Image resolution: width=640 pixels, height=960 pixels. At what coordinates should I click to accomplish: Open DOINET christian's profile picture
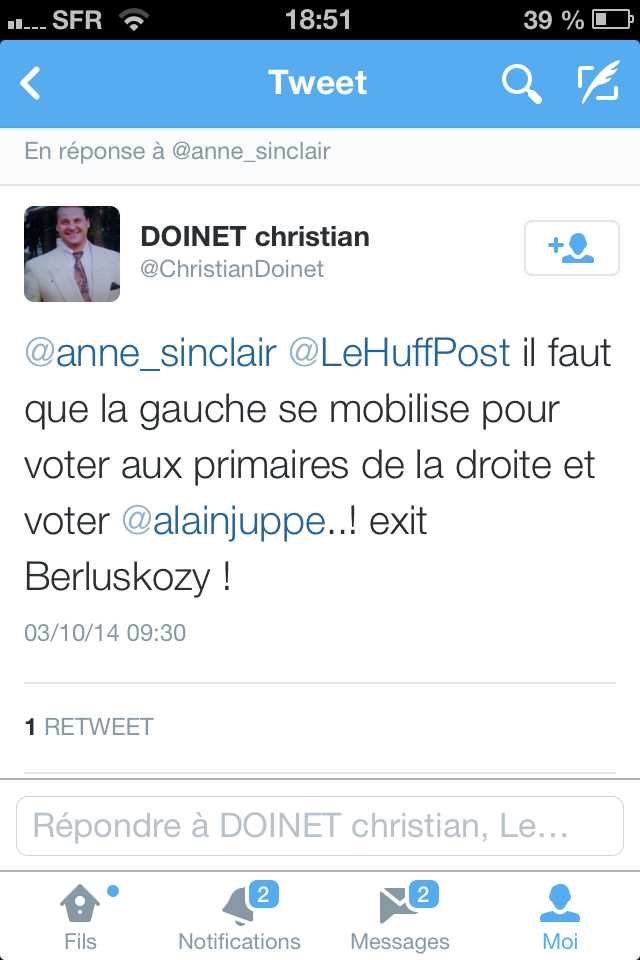point(72,254)
